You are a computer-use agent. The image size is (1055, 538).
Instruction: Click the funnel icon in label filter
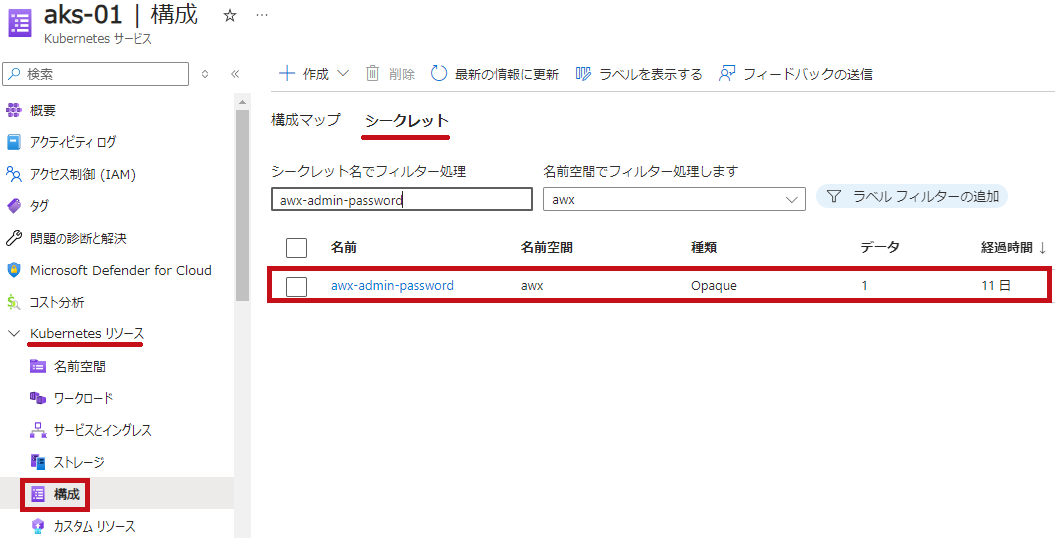click(x=834, y=196)
